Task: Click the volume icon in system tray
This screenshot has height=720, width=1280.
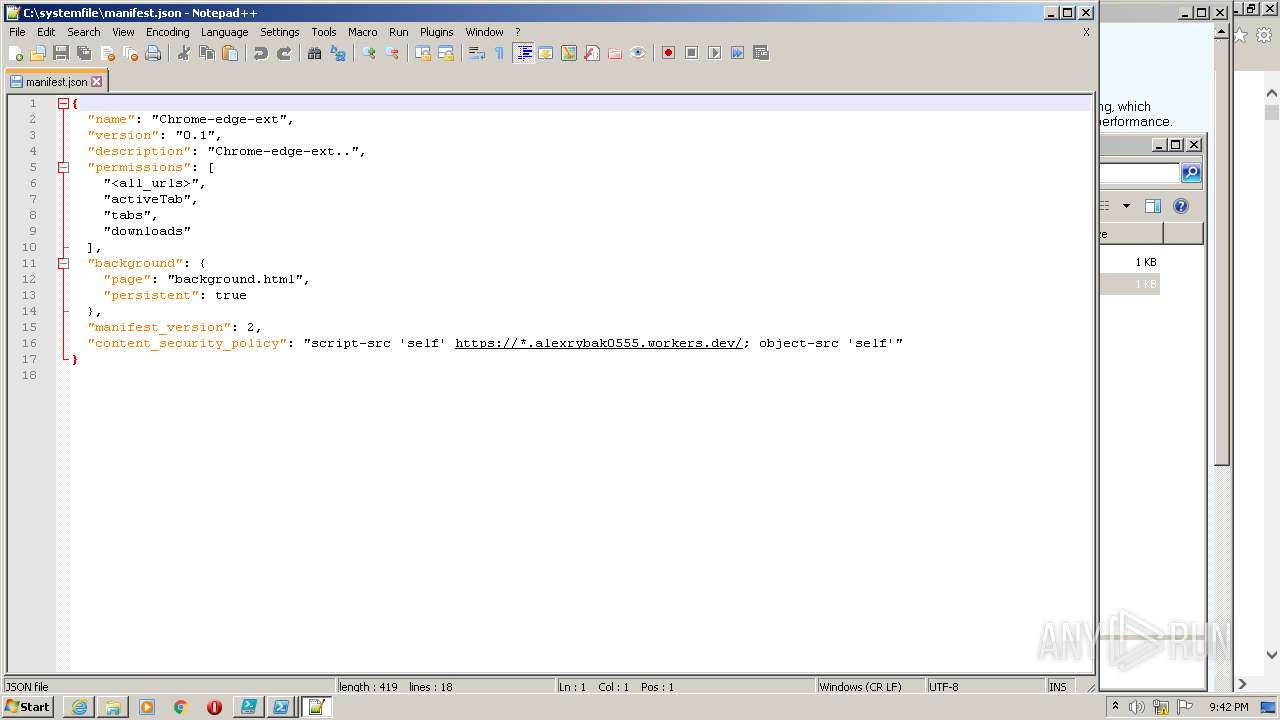Action: coord(1137,707)
